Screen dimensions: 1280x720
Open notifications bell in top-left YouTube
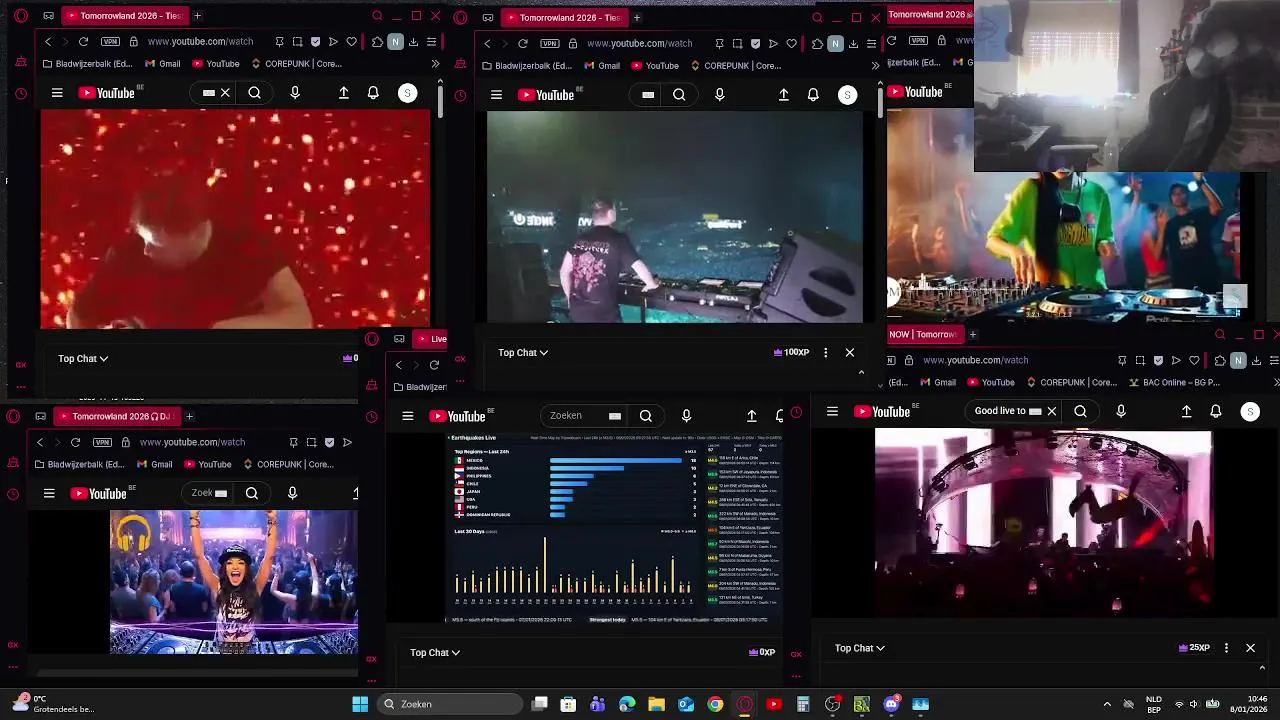(x=373, y=93)
